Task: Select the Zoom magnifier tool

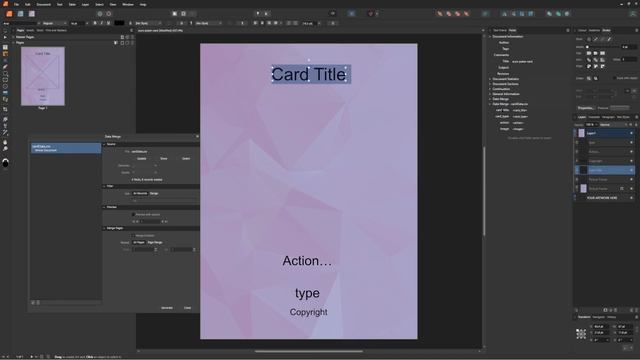Action: (x=5, y=149)
